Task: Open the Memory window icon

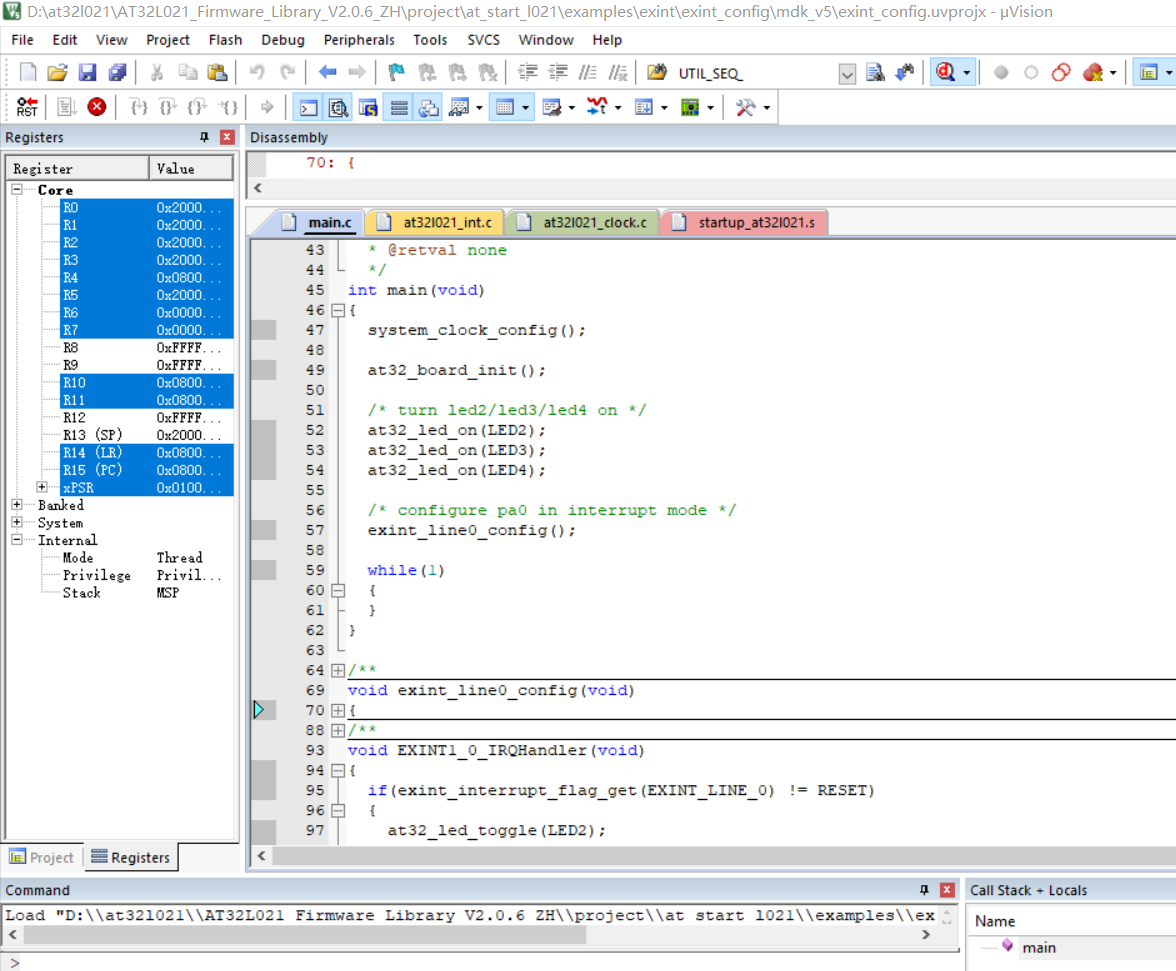Action: [x=505, y=108]
